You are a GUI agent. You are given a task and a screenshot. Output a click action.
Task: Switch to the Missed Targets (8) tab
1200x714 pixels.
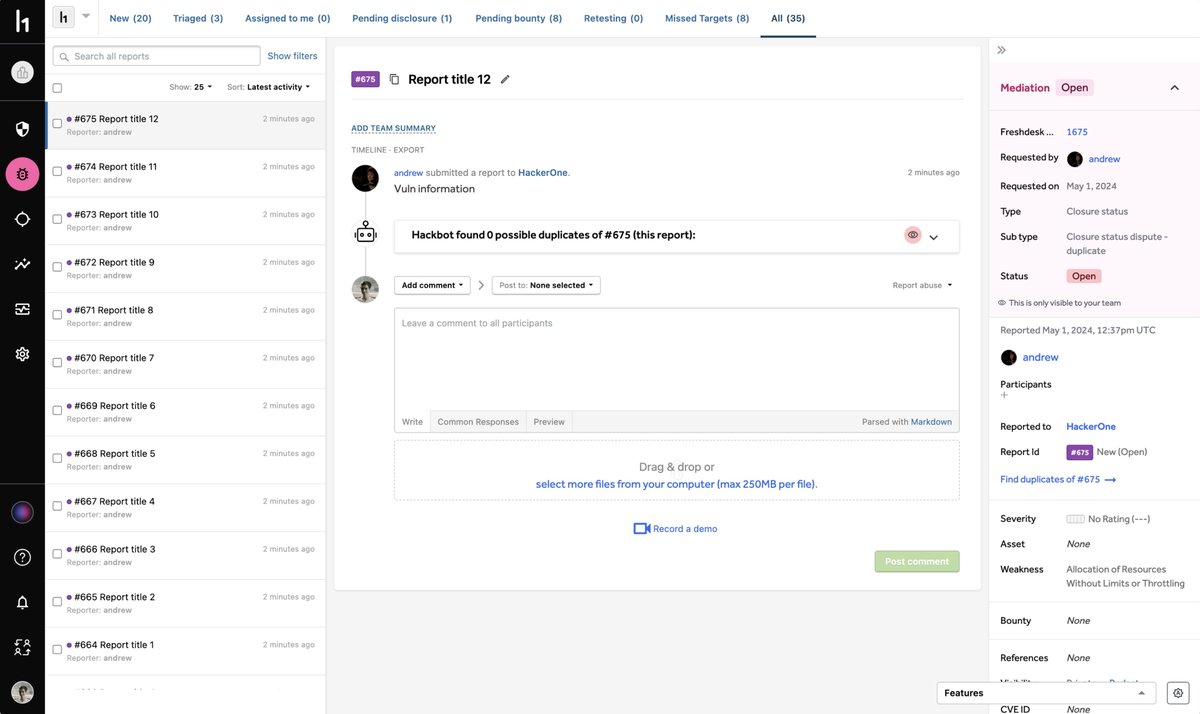707,18
